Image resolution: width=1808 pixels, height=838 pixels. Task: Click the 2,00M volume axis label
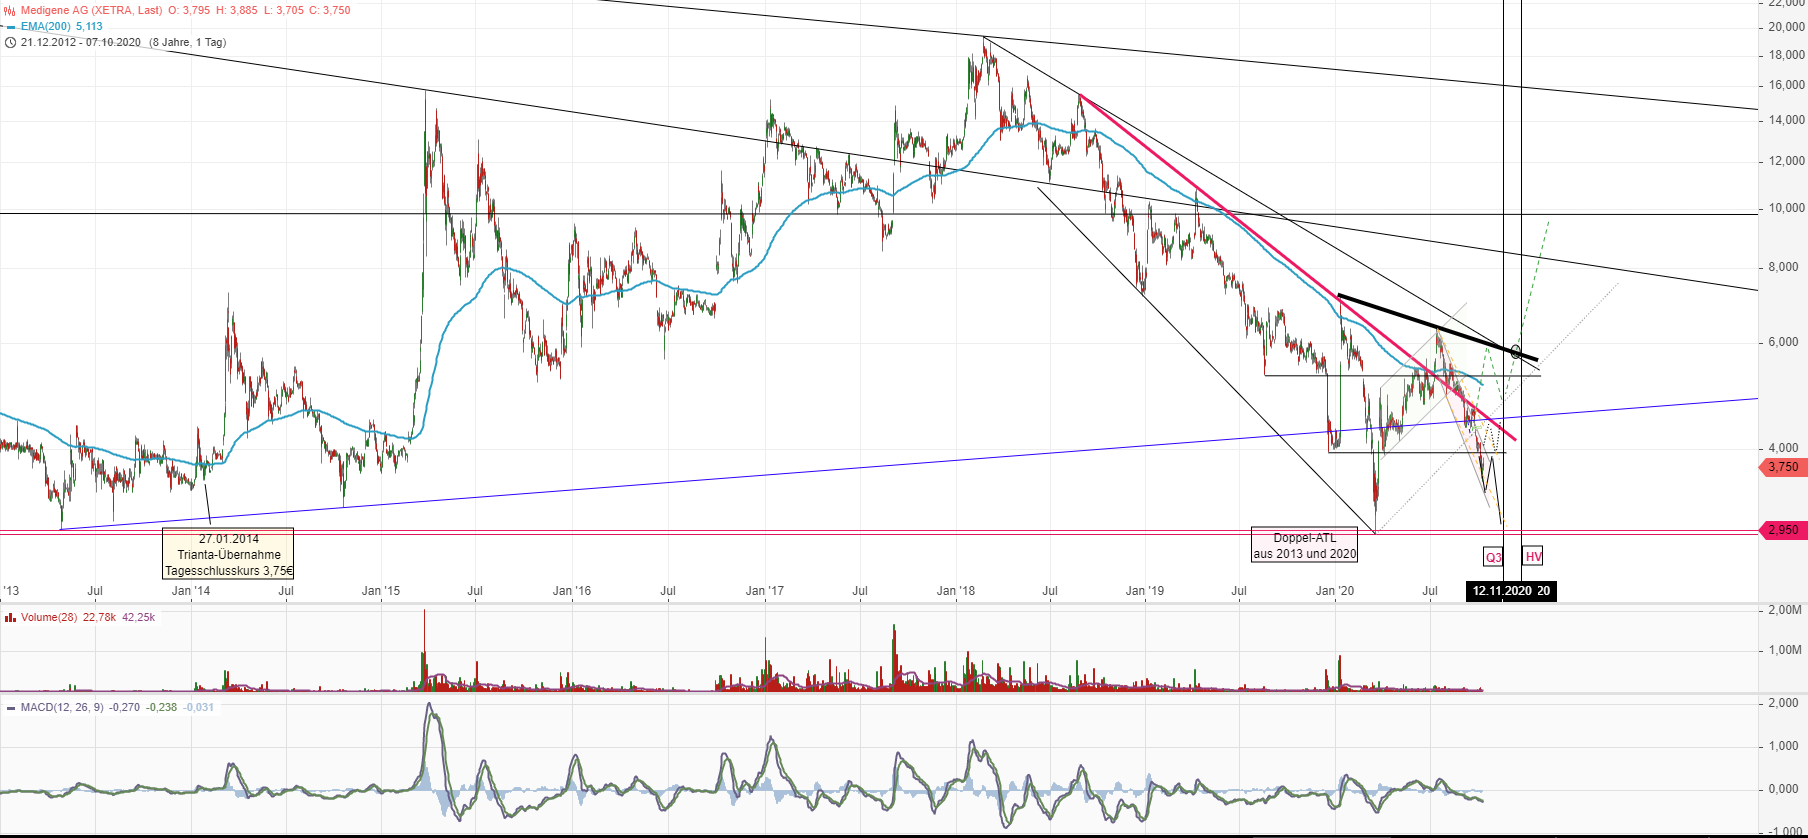pos(1785,610)
